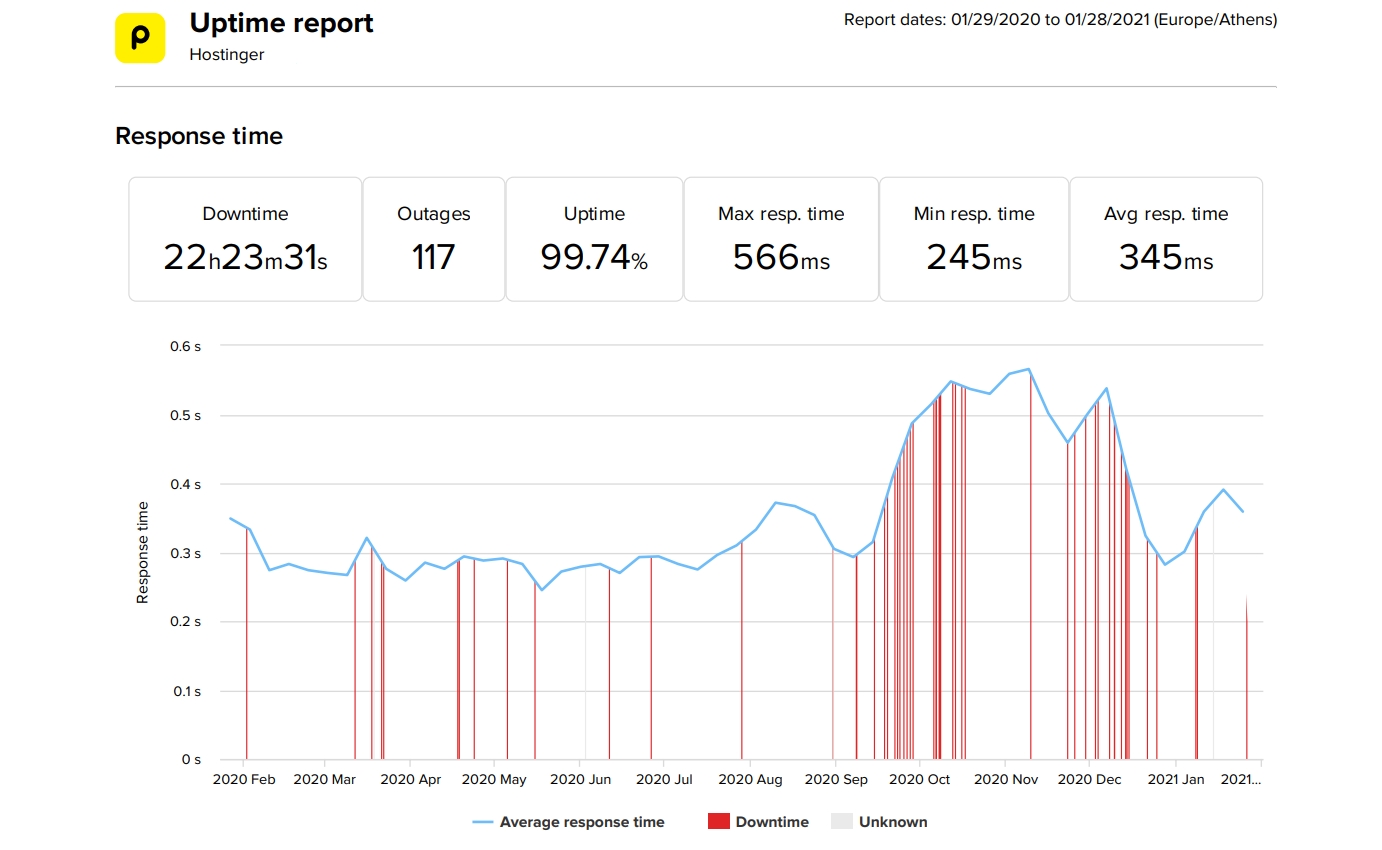Screen dimensions: 1382x850
Task: Select the Avg resp. time 345ms card
Action: coord(1165,239)
